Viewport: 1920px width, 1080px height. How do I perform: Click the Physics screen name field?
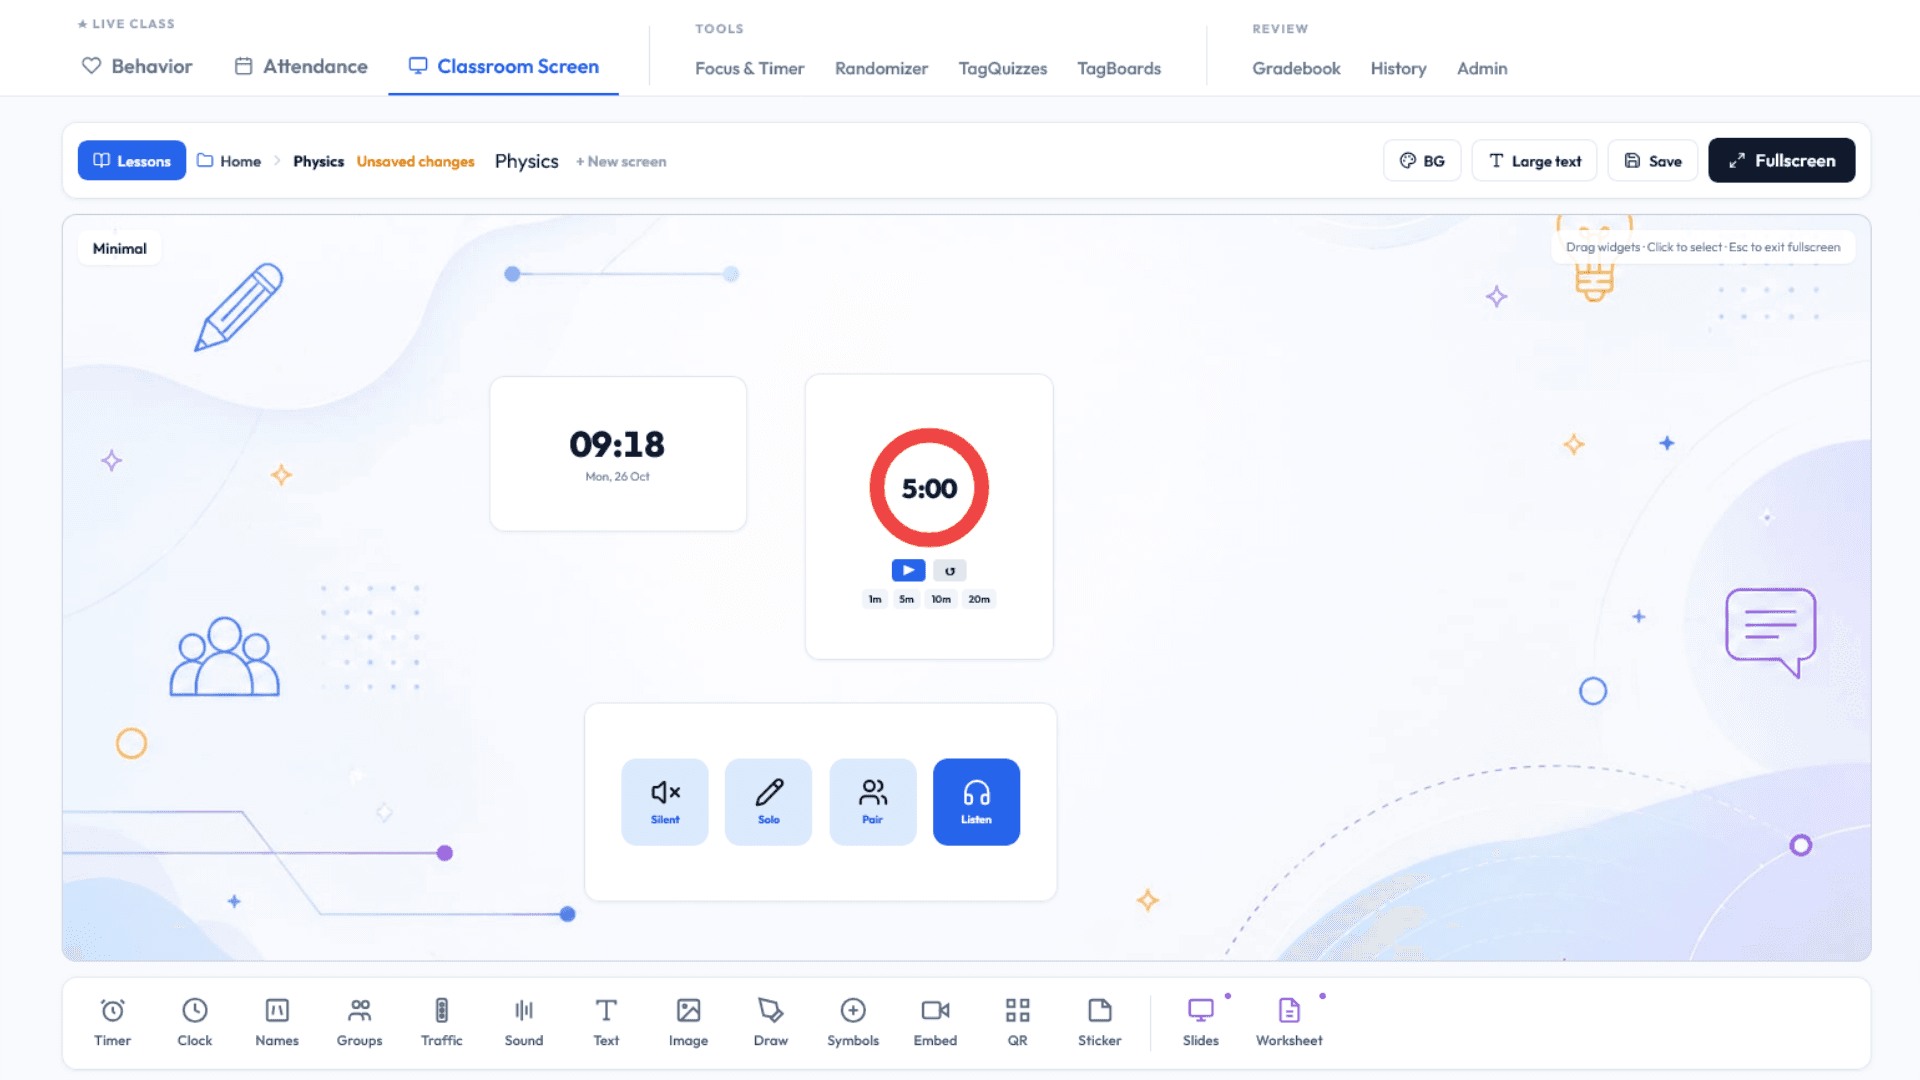[527, 161]
